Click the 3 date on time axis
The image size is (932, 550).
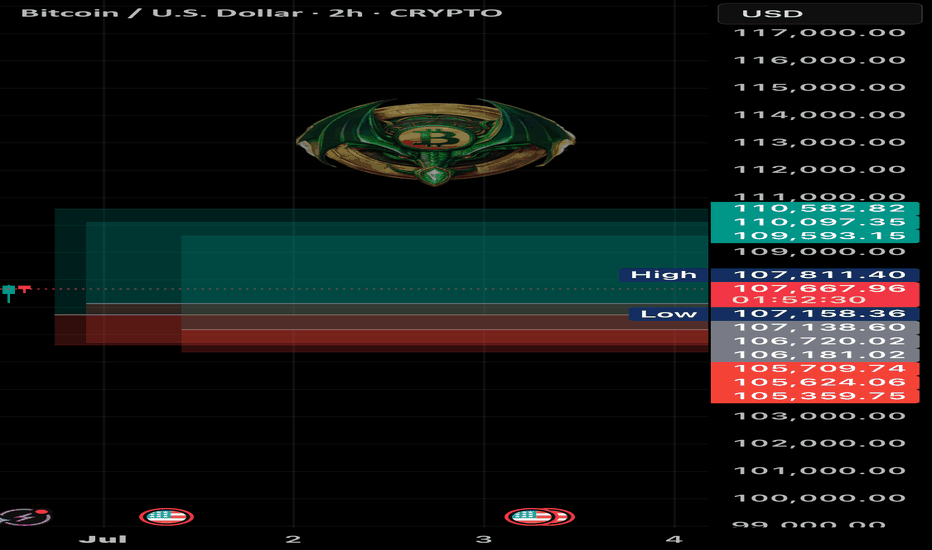click(484, 539)
